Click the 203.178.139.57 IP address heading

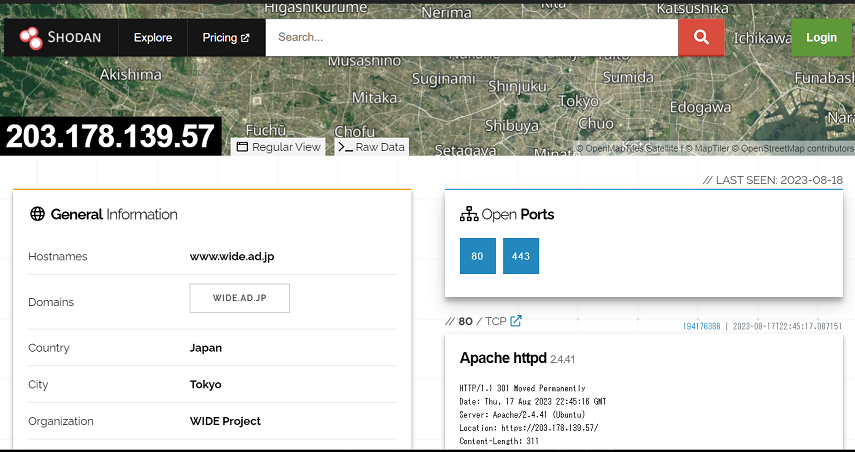tap(110, 137)
